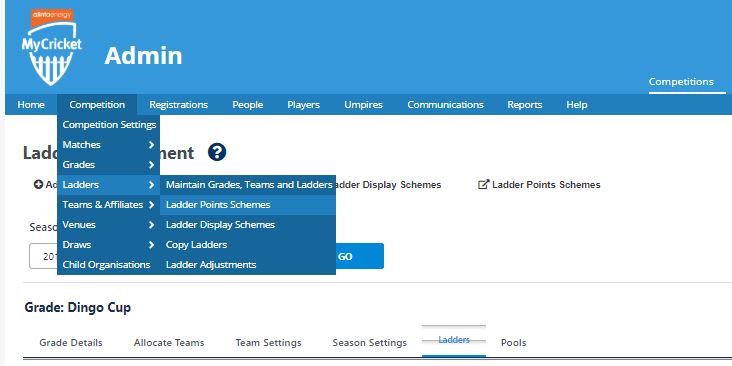This screenshot has width=732, height=366.
Task: Open the Allocate Teams tab
Action: [x=169, y=343]
